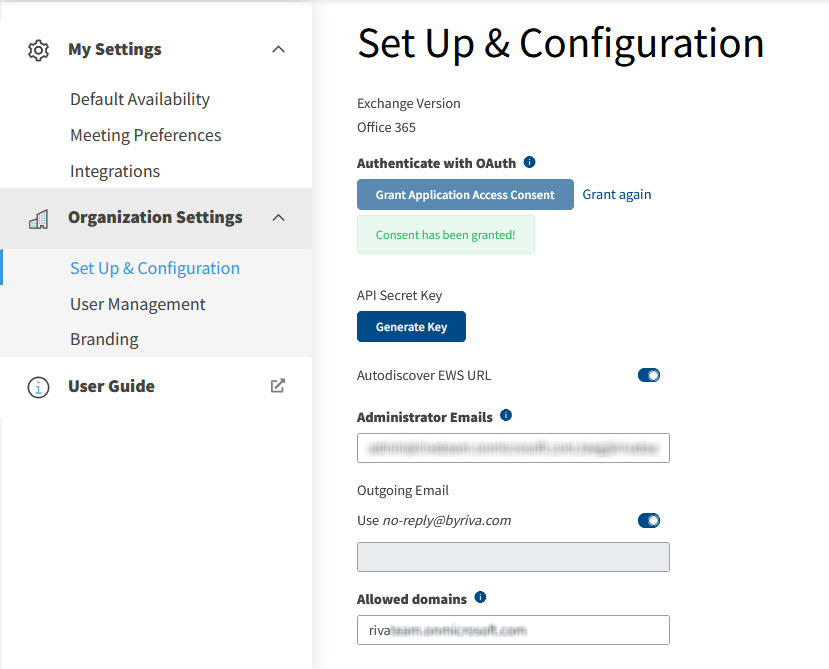829x669 pixels.
Task: Click the 'Outgoing Email' label
Action: 403,491
